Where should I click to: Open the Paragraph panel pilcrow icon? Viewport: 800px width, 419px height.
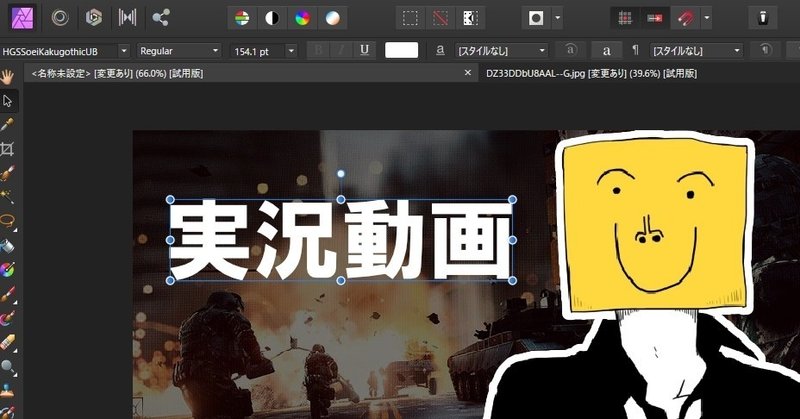coord(635,50)
